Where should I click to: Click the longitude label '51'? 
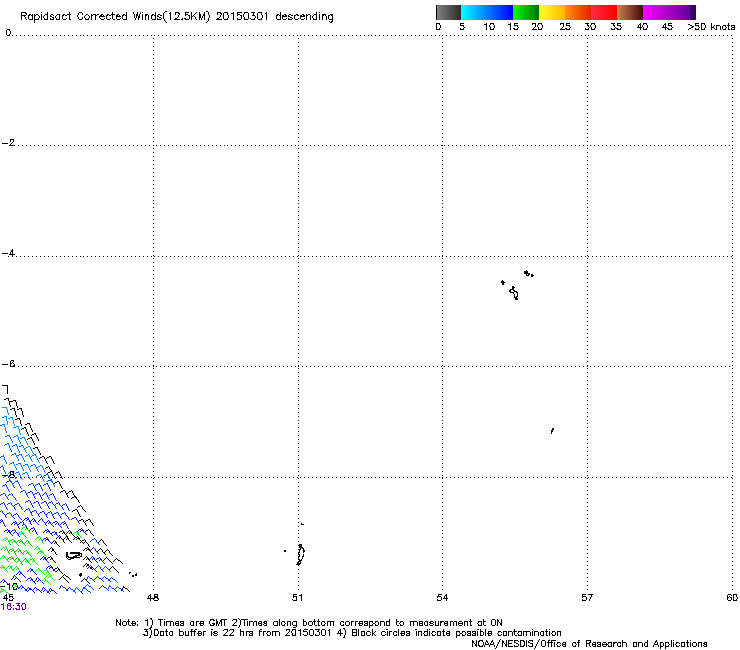coord(297,598)
